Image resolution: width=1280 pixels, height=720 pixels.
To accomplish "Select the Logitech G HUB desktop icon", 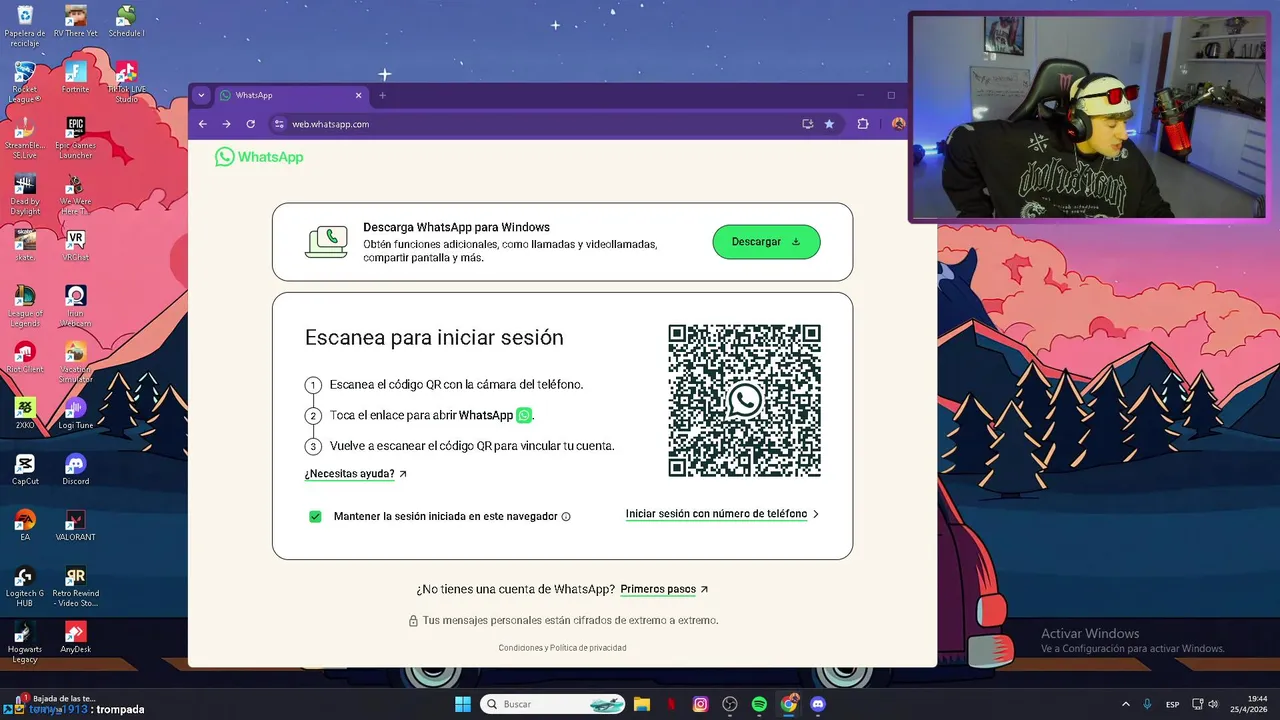I will [x=25, y=586].
